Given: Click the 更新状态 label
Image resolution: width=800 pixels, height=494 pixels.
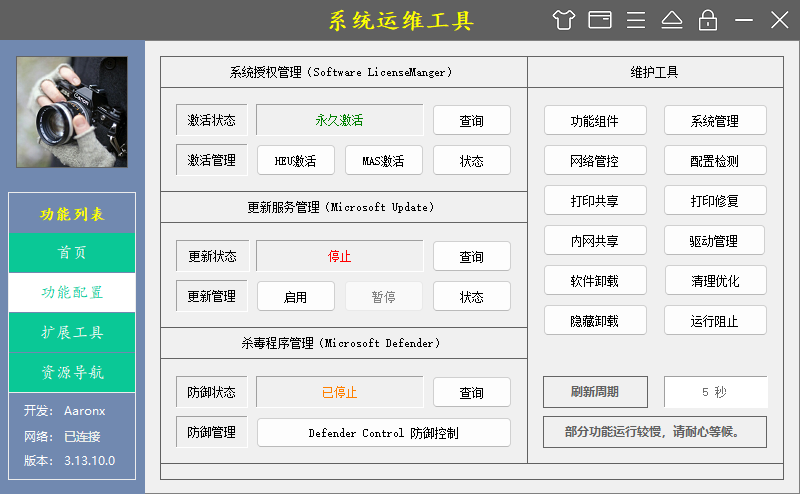Looking at the screenshot, I should [x=213, y=256].
